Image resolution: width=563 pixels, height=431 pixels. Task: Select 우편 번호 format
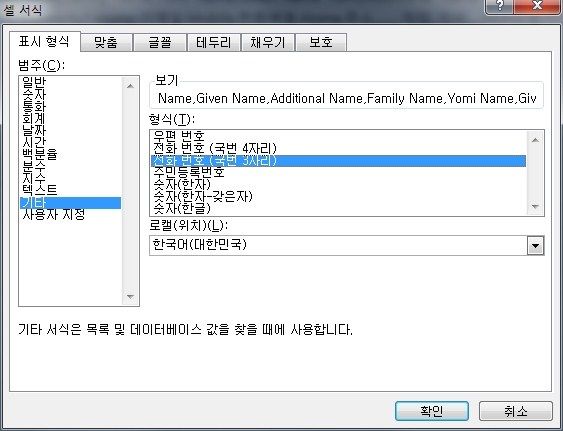[x=339, y=136]
